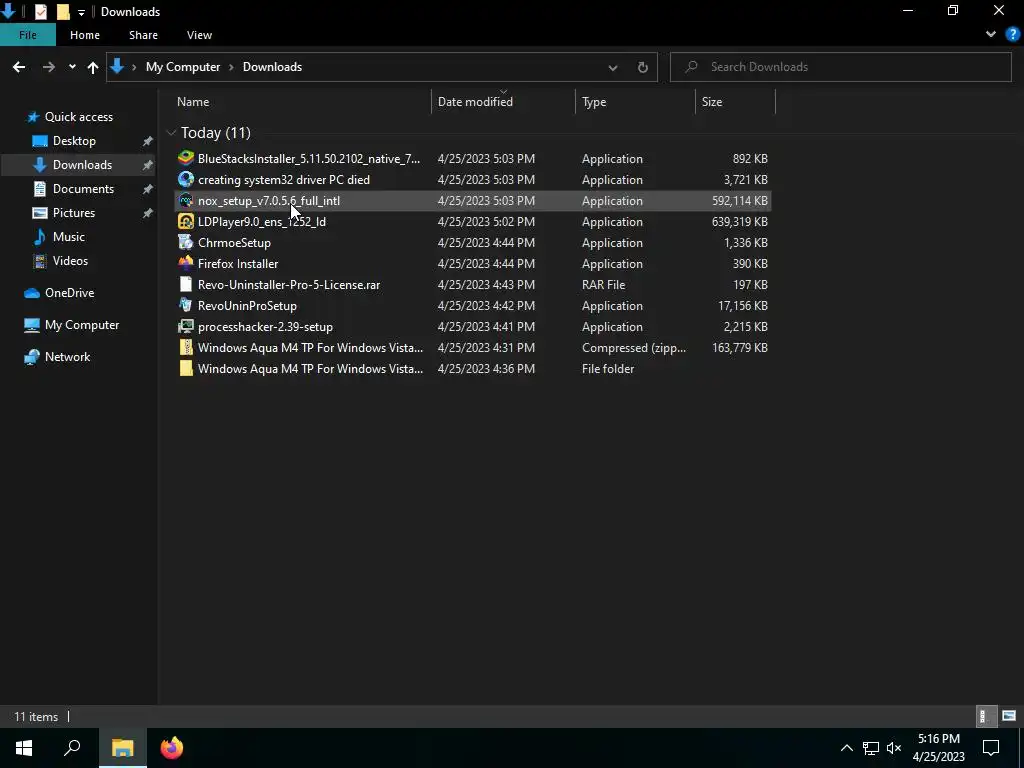This screenshot has height=768, width=1024.
Task: Open Videos in the navigation pane
Action: [70, 261]
